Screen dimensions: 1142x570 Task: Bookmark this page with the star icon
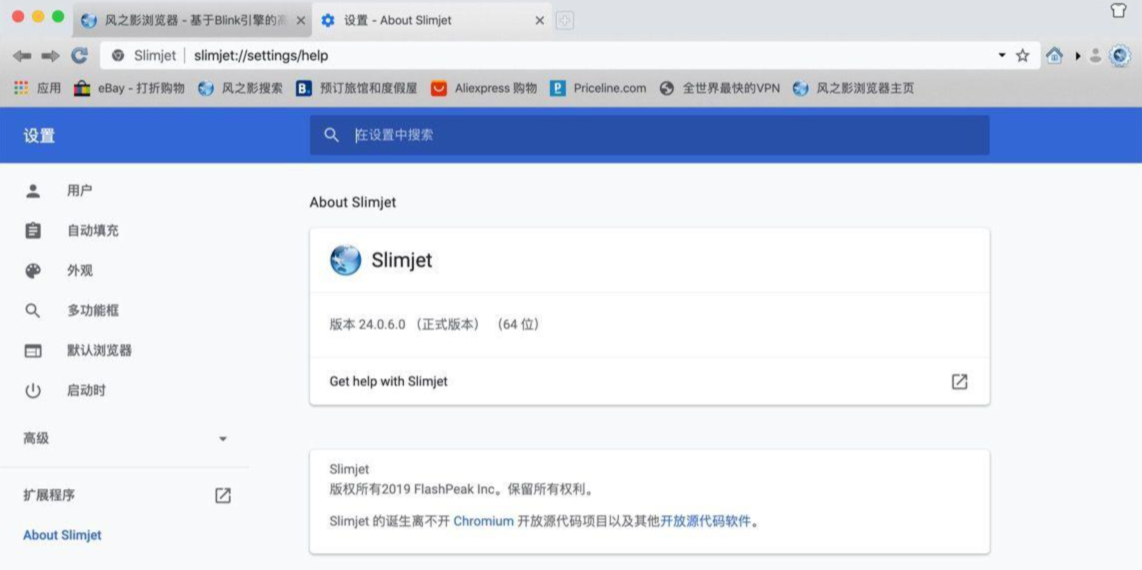coord(1023,55)
